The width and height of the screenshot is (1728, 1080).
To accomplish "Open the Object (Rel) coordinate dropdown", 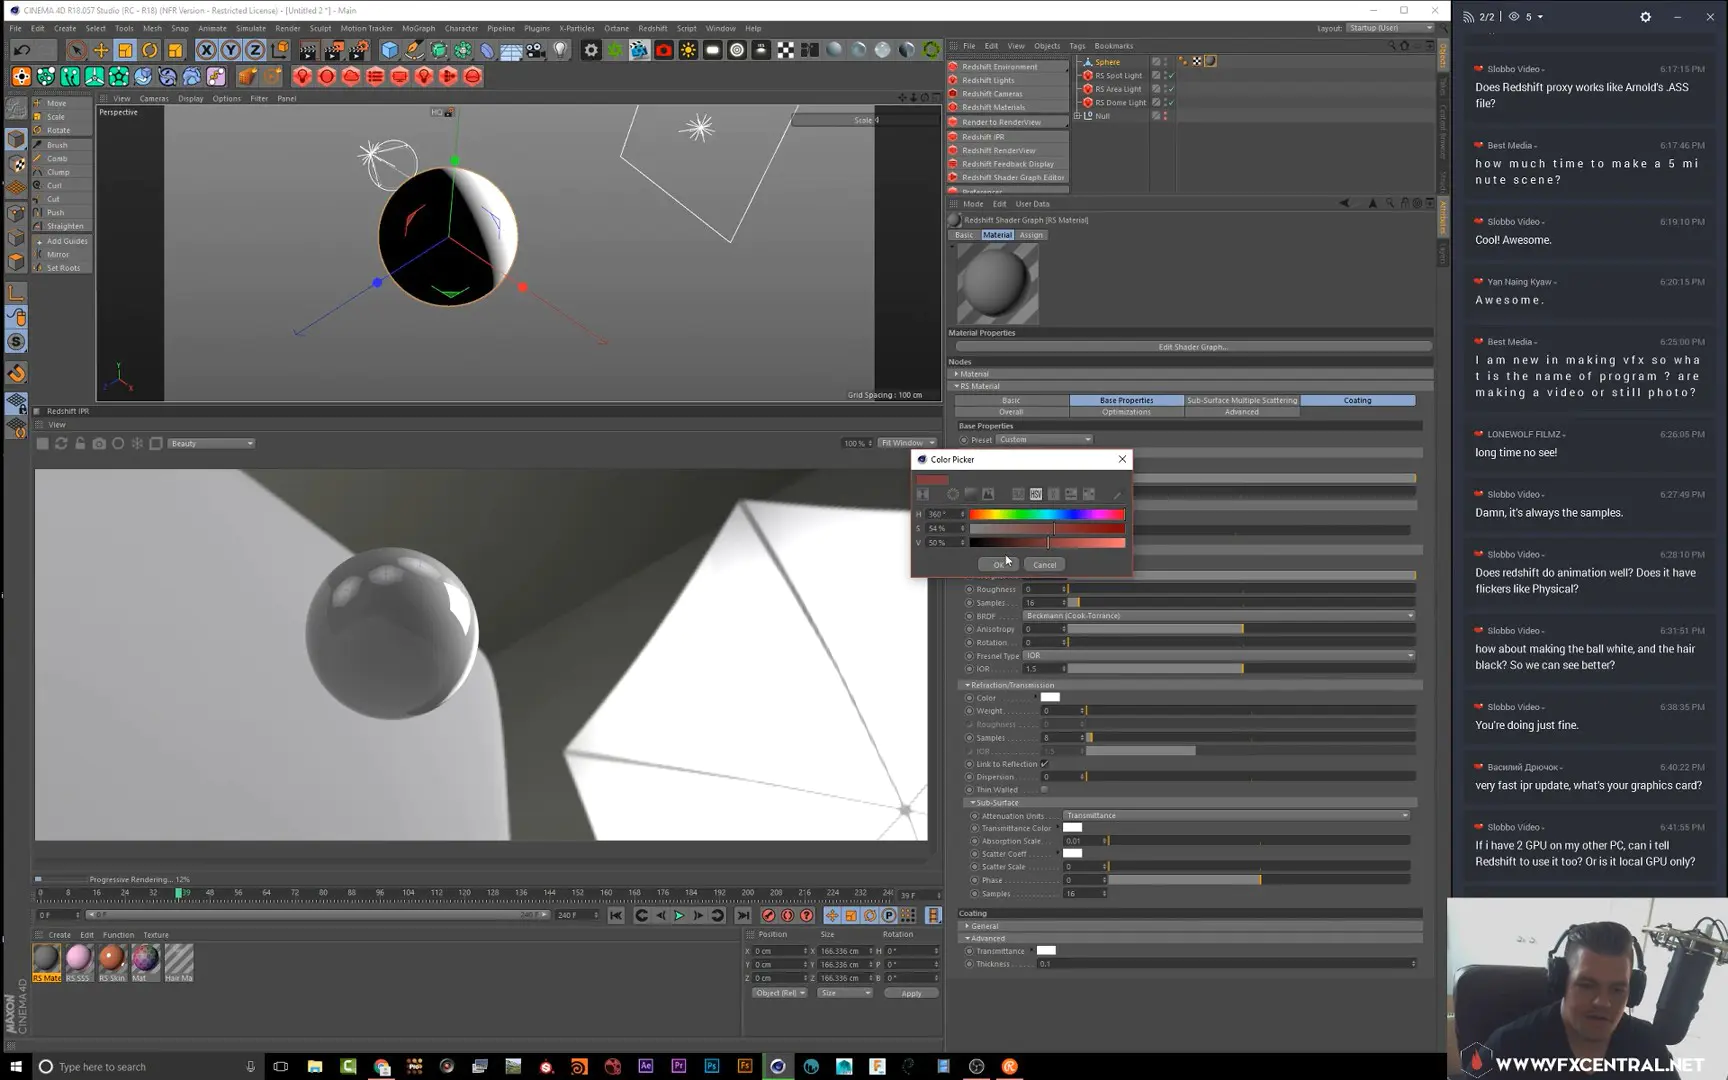I will point(781,993).
